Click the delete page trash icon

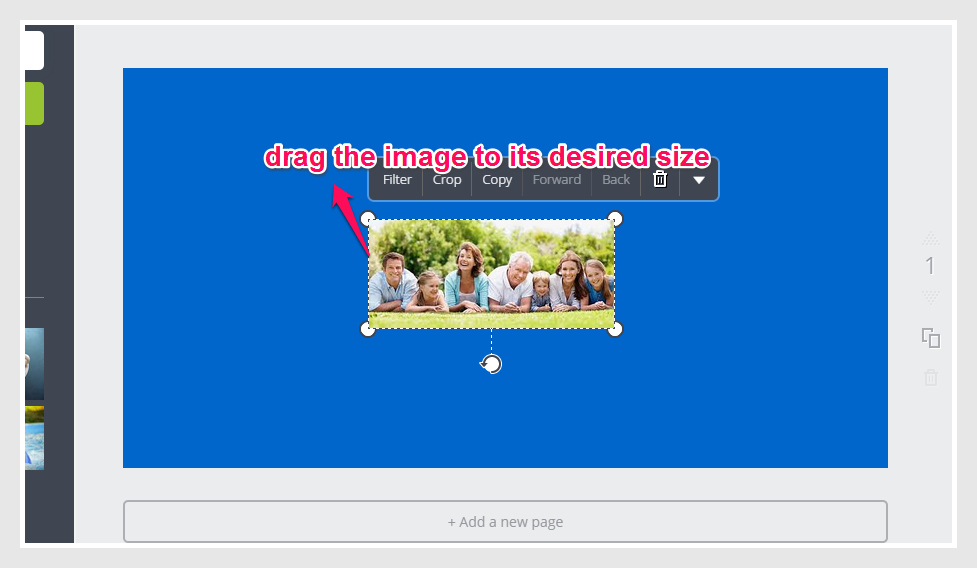tap(931, 377)
